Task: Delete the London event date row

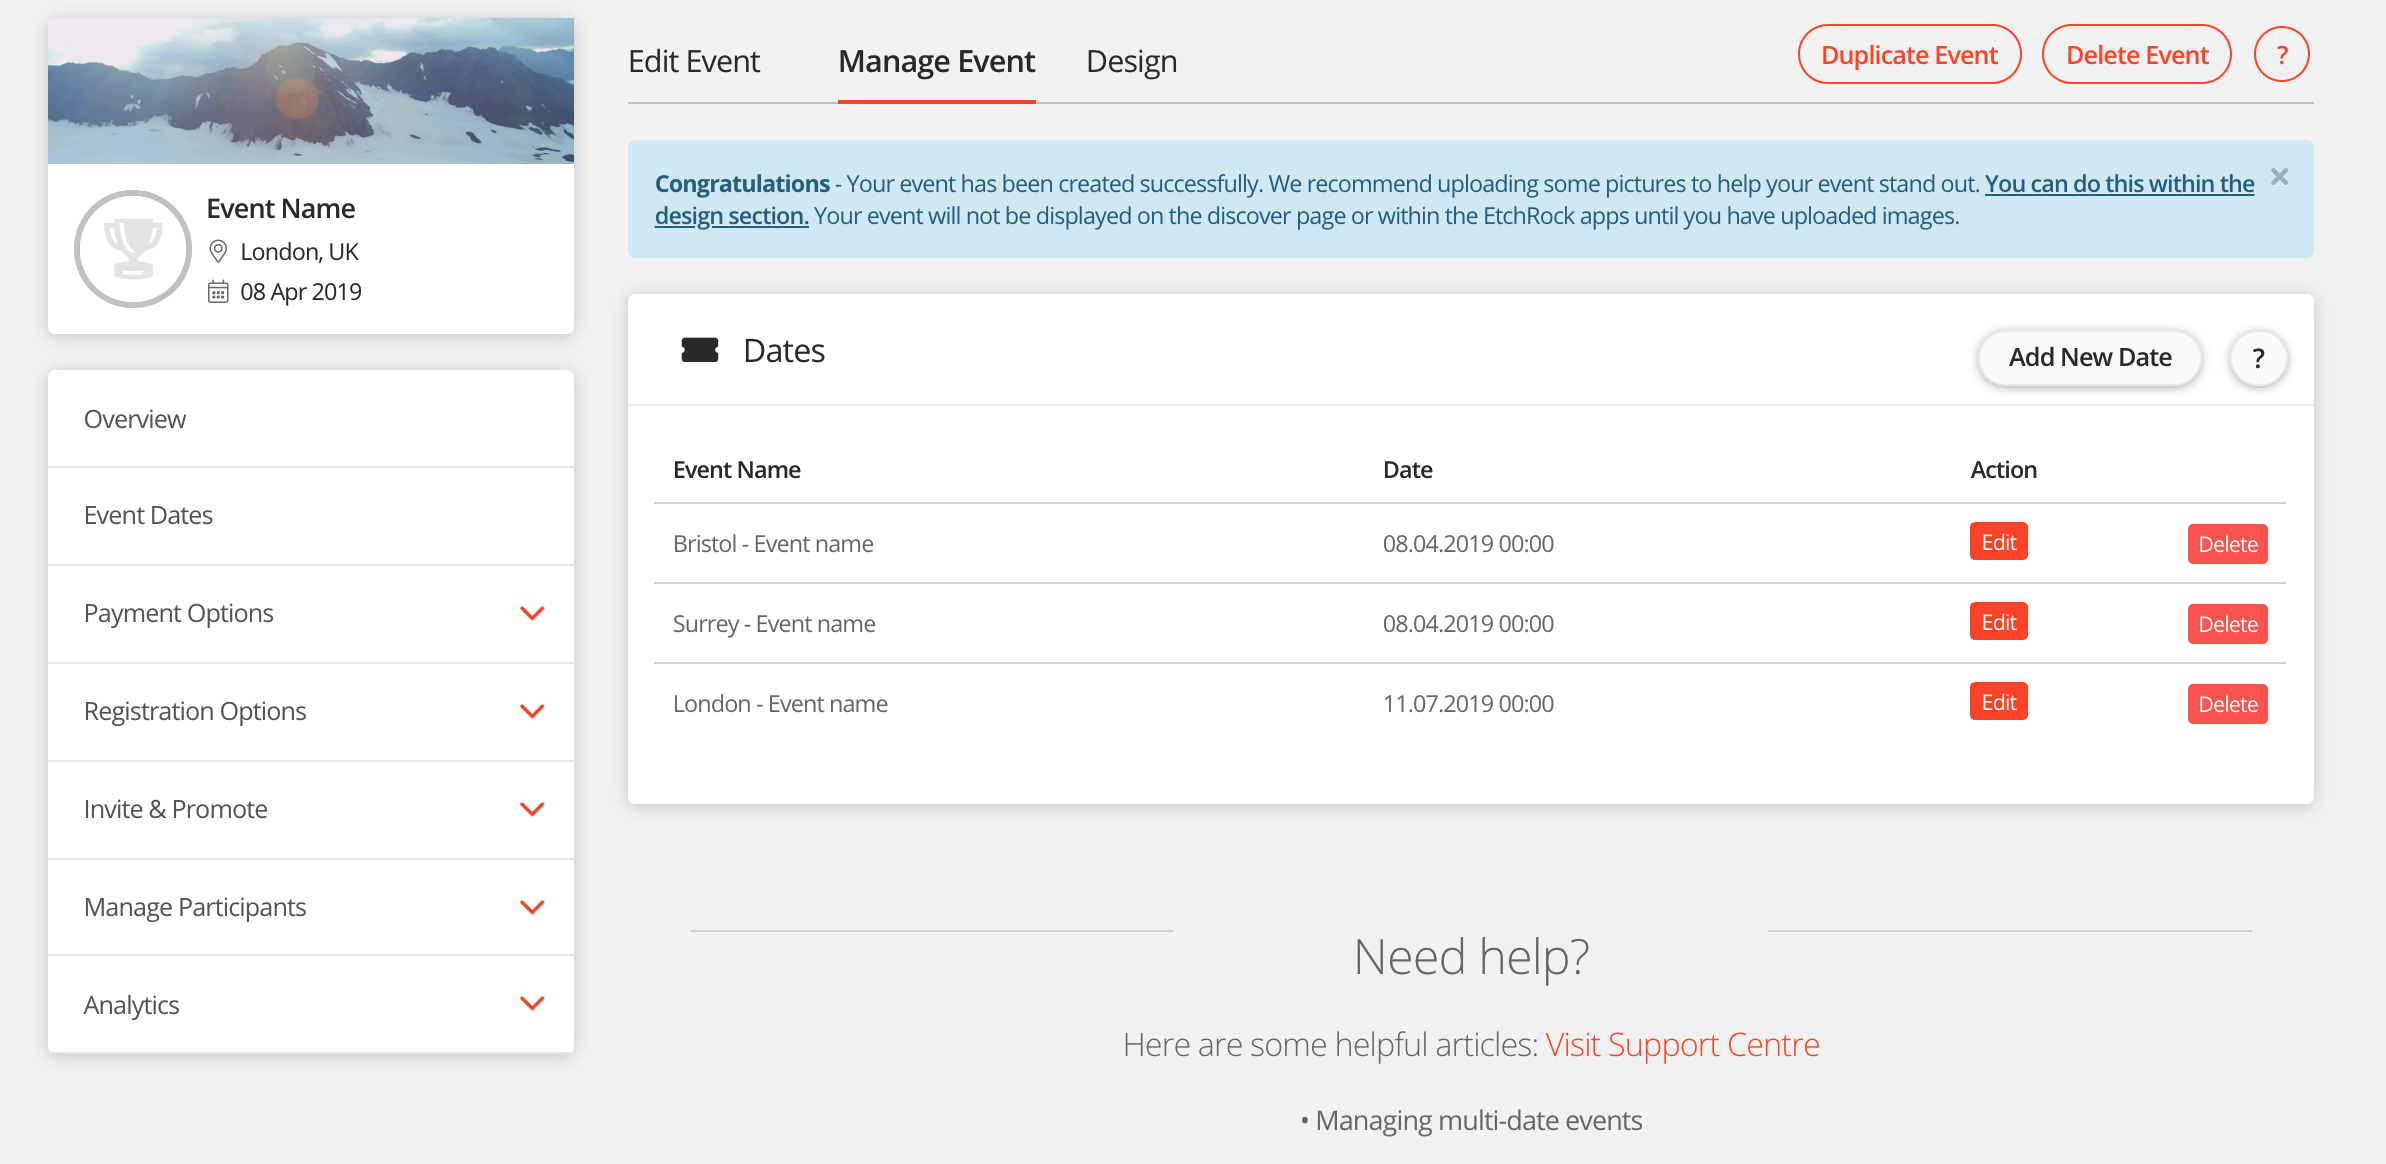Action: [2227, 704]
